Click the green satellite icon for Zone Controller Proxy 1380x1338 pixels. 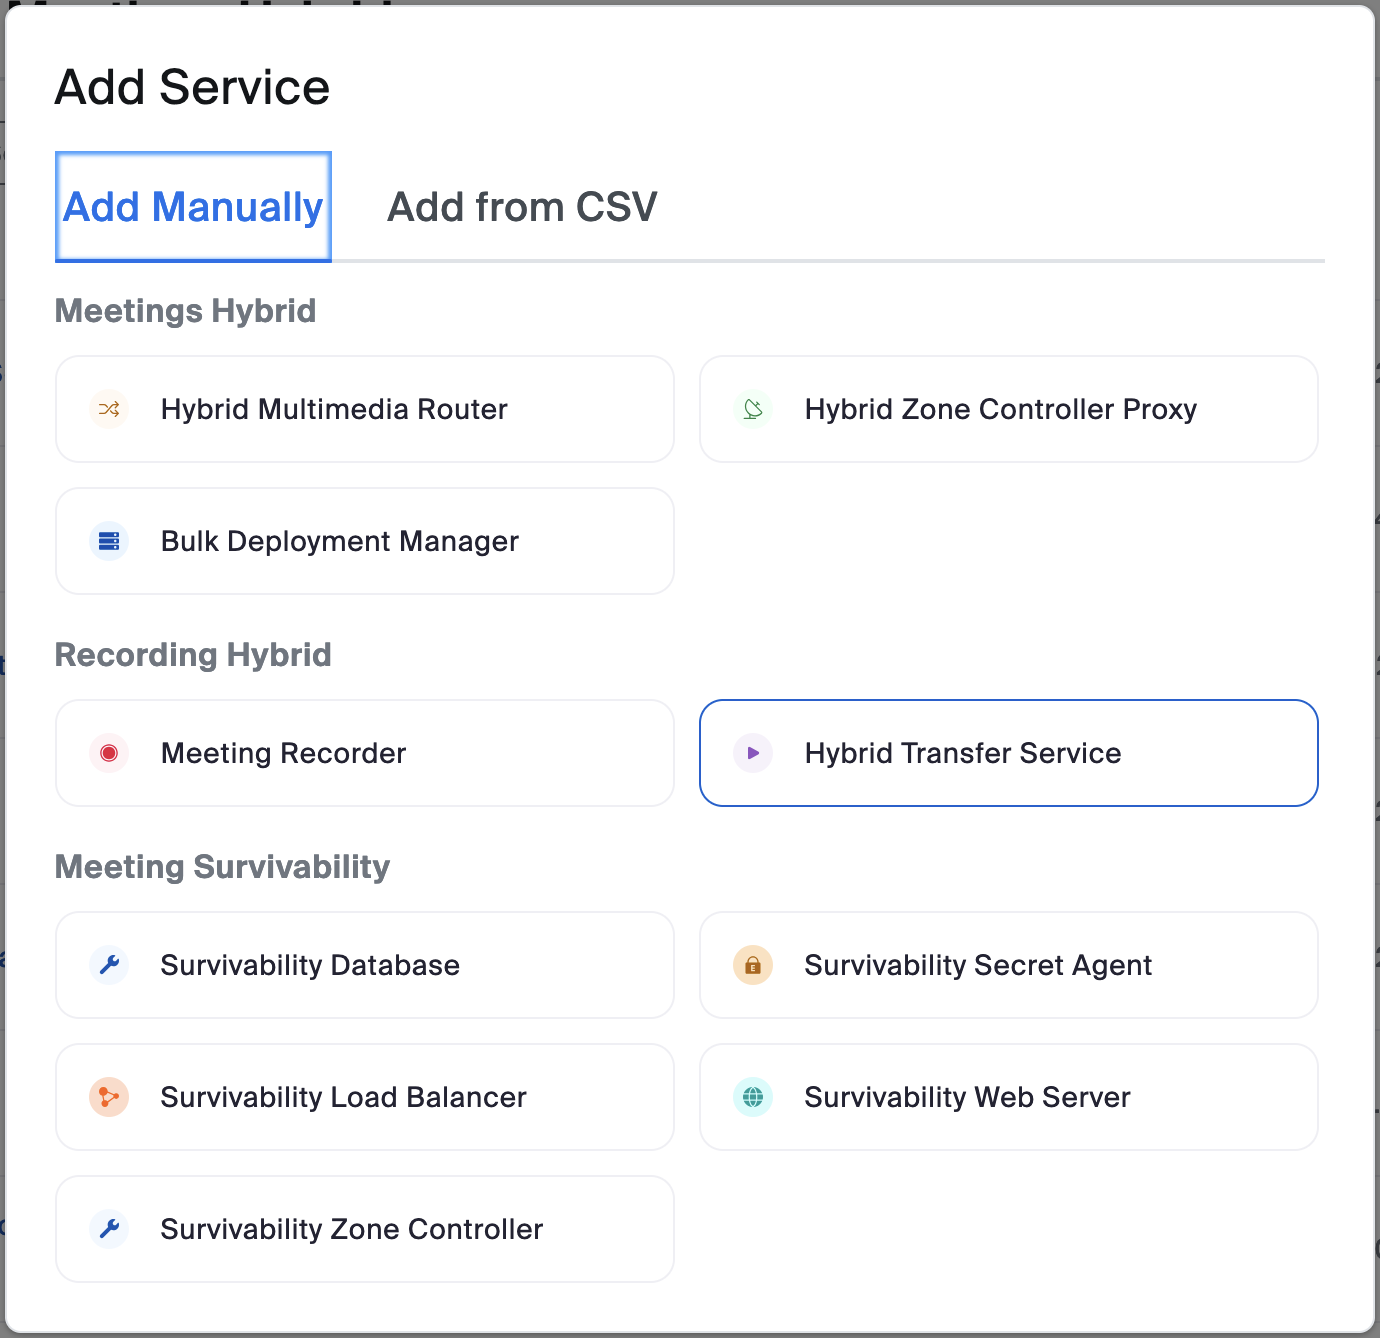[x=753, y=409]
